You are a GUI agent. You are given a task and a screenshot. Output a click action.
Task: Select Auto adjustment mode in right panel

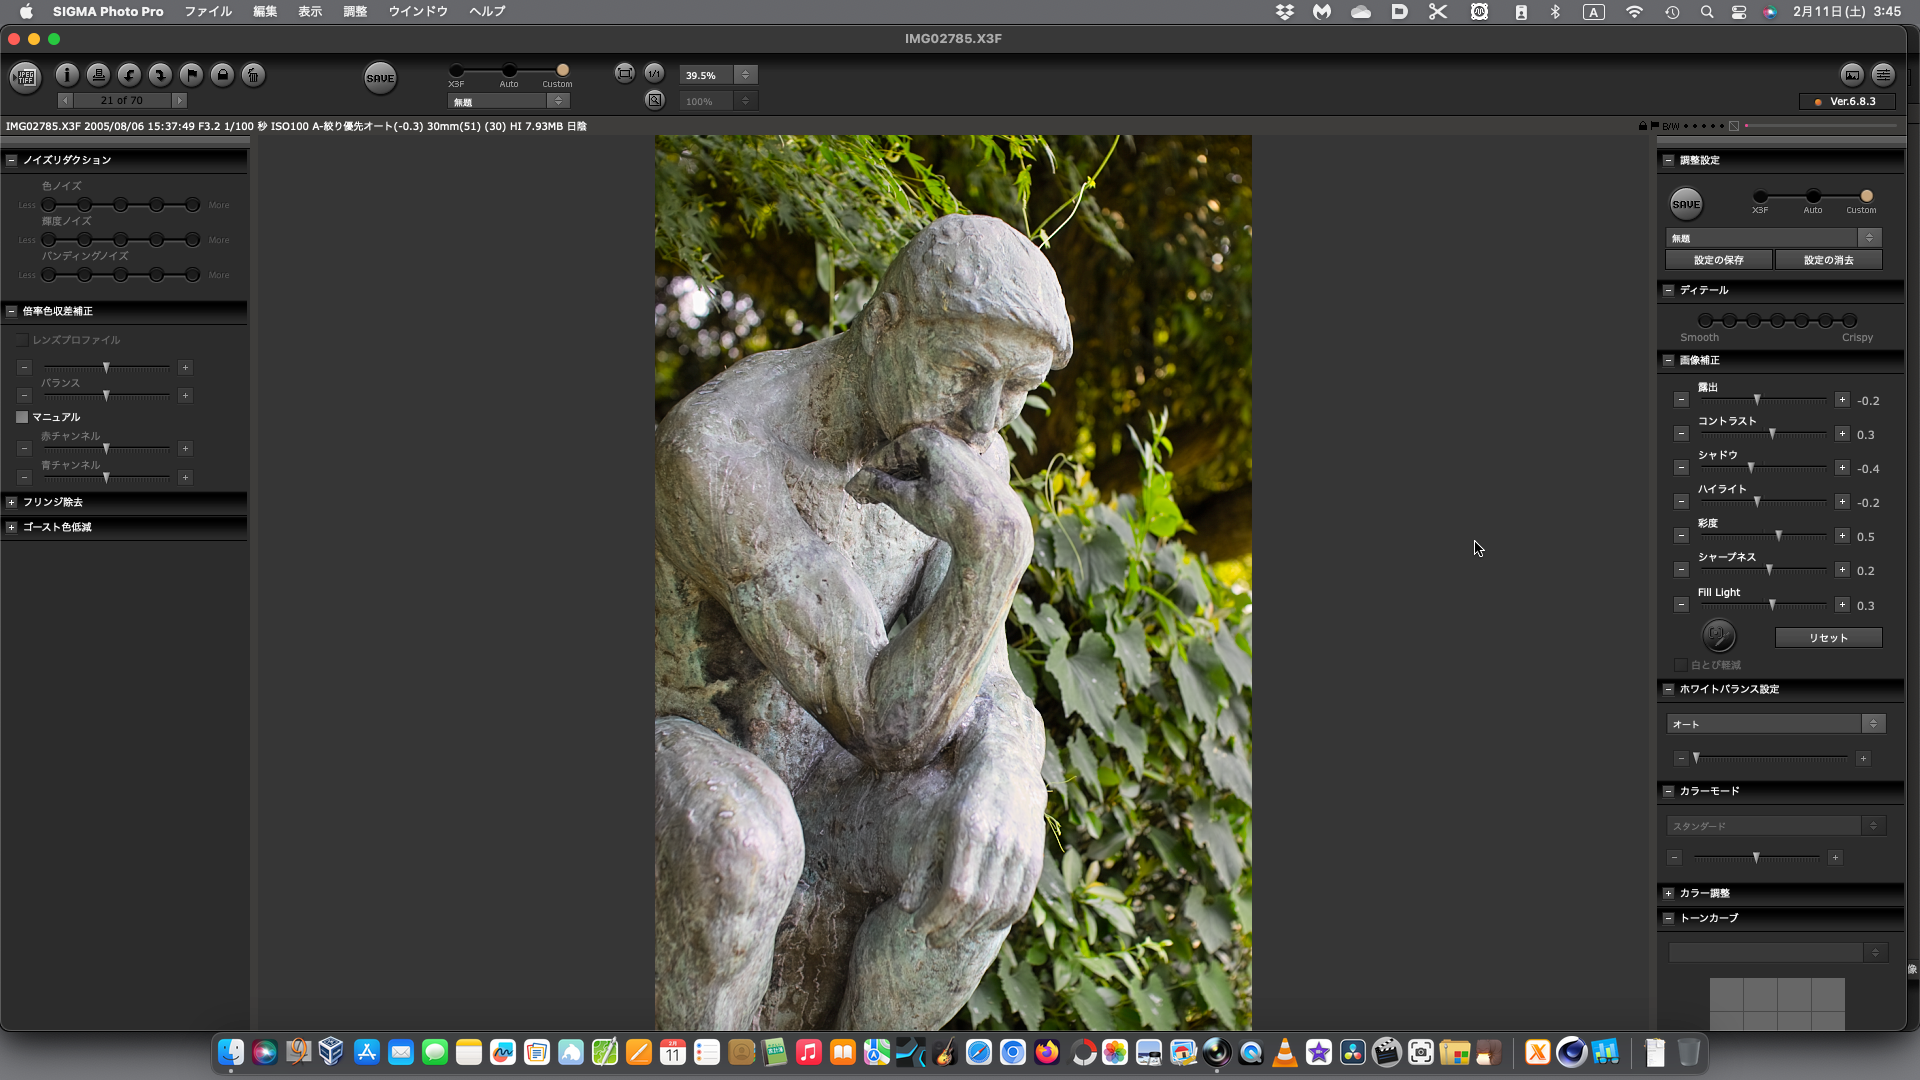1813,196
